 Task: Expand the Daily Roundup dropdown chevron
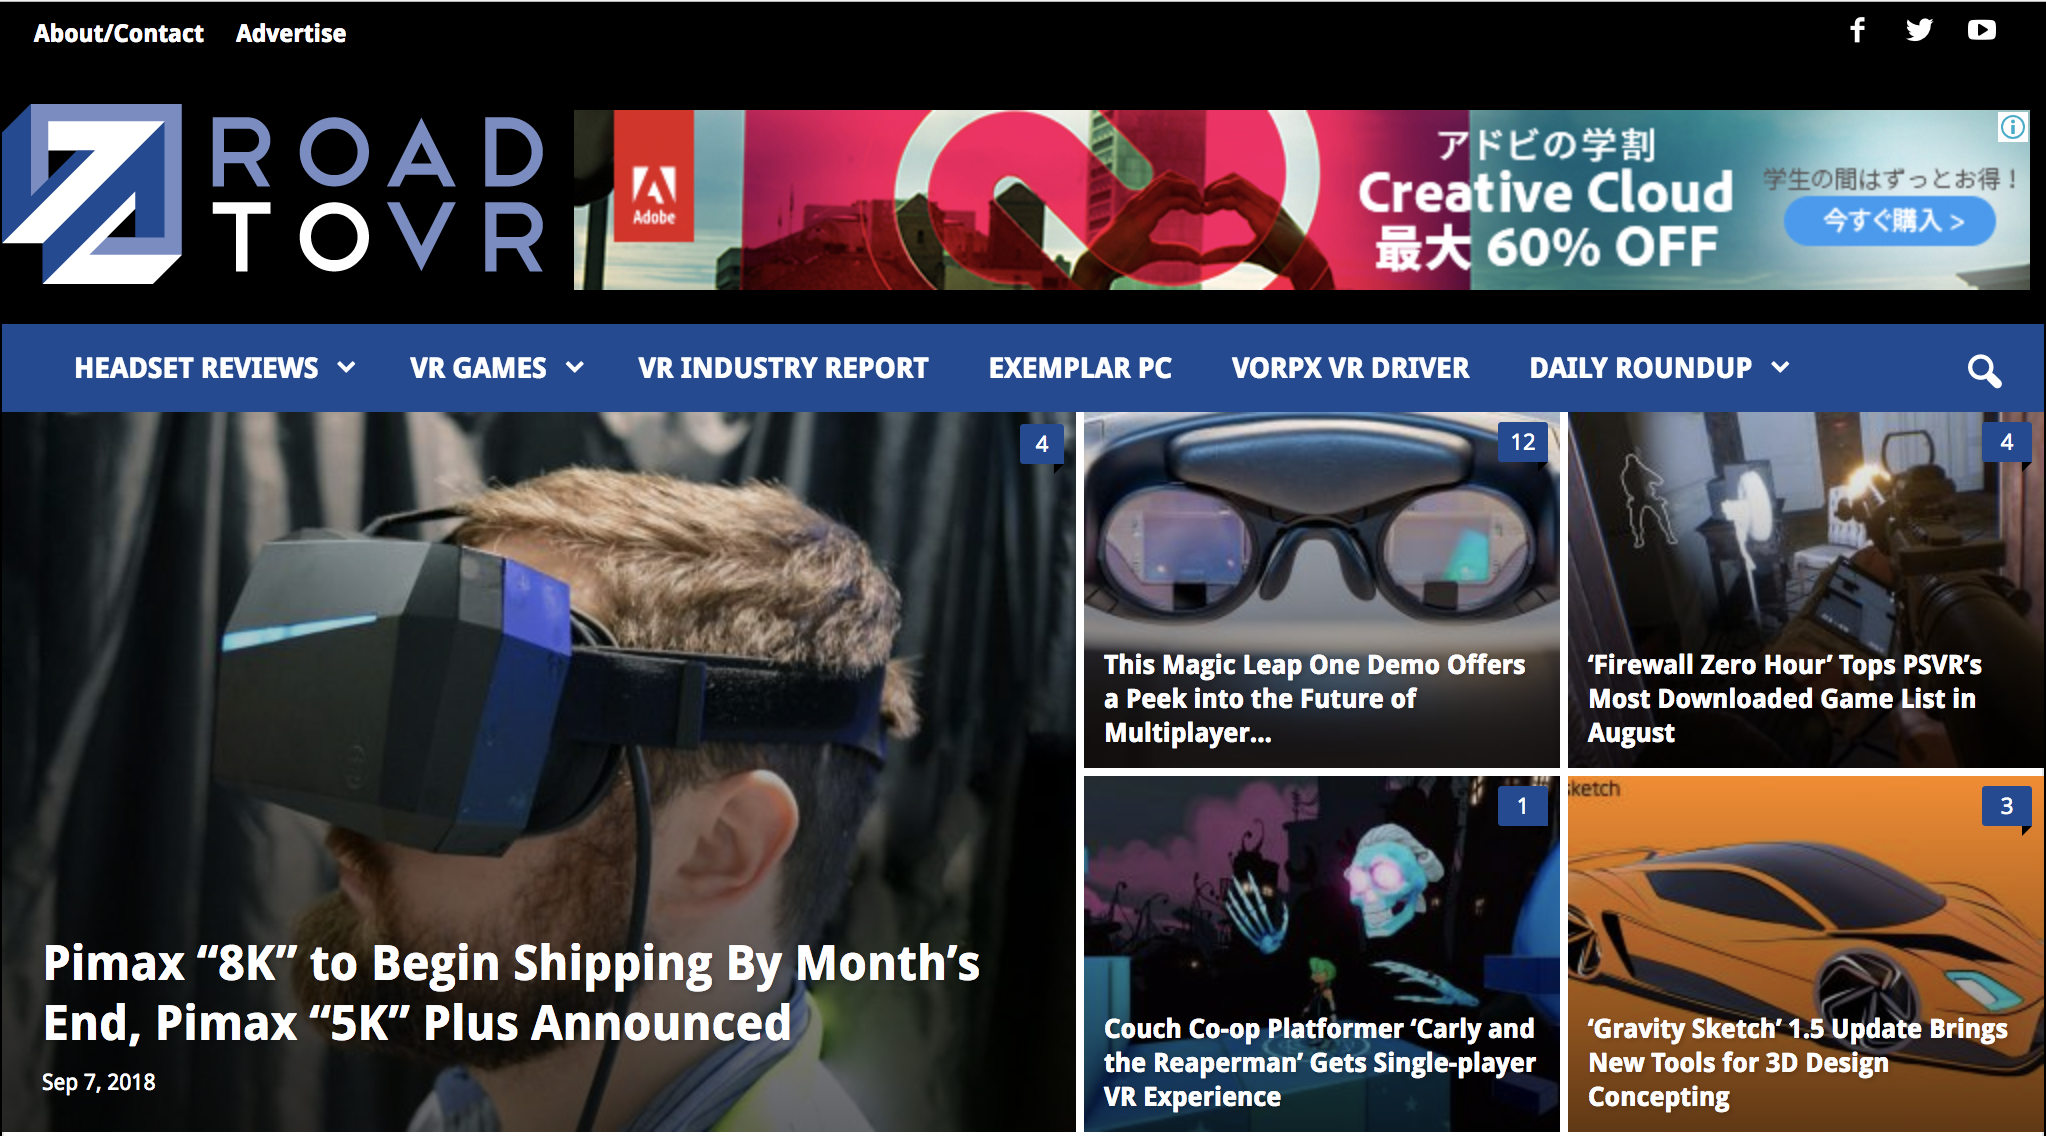(x=1780, y=367)
